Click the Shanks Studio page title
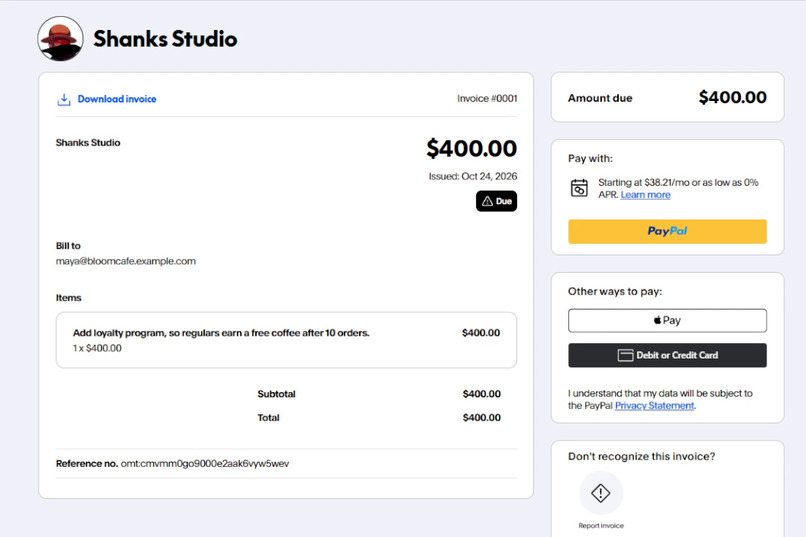This screenshot has height=537, width=806. (165, 39)
